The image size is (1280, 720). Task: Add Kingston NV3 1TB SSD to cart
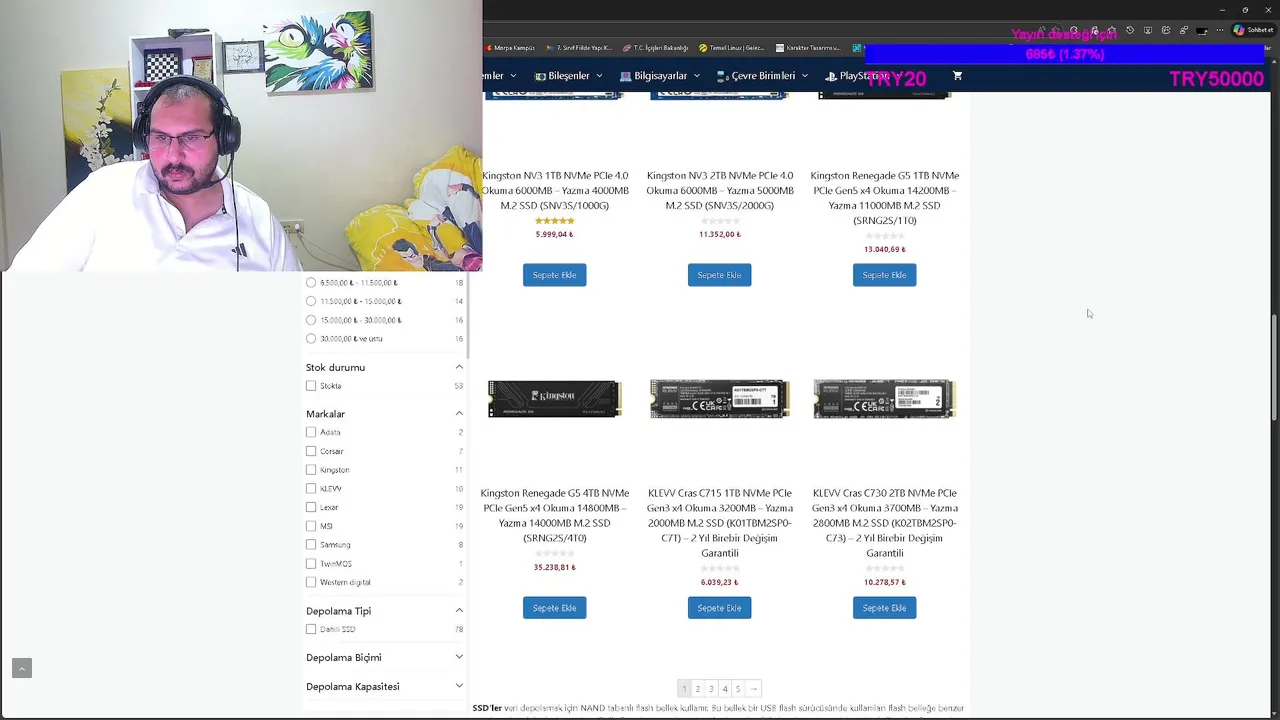click(x=555, y=275)
